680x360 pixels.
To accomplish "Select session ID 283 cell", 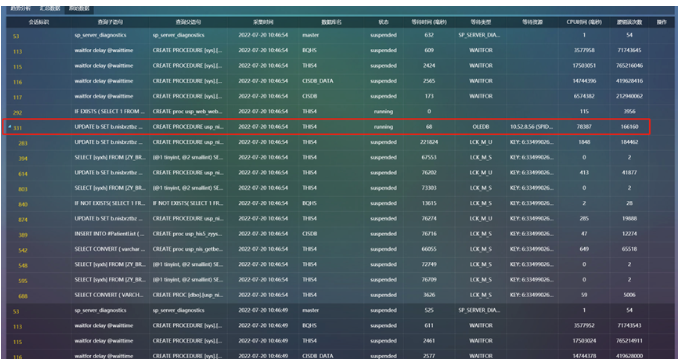I will tap(23, 143).
